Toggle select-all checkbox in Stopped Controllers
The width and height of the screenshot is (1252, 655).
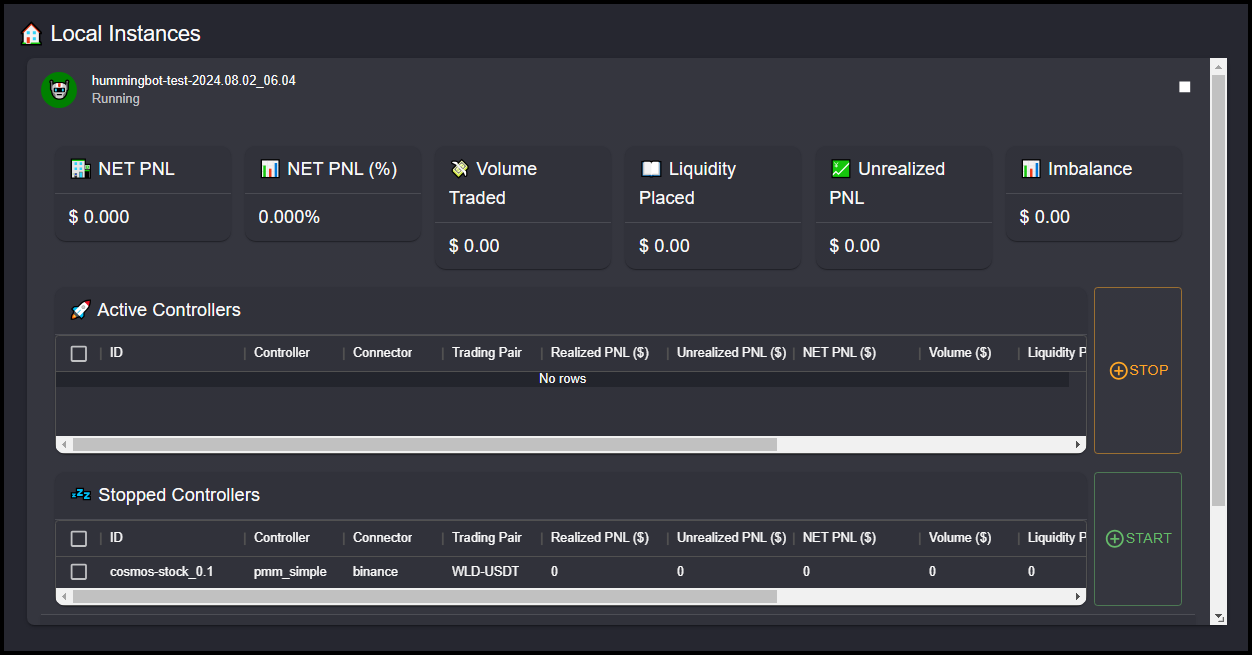tap(79, 538)
